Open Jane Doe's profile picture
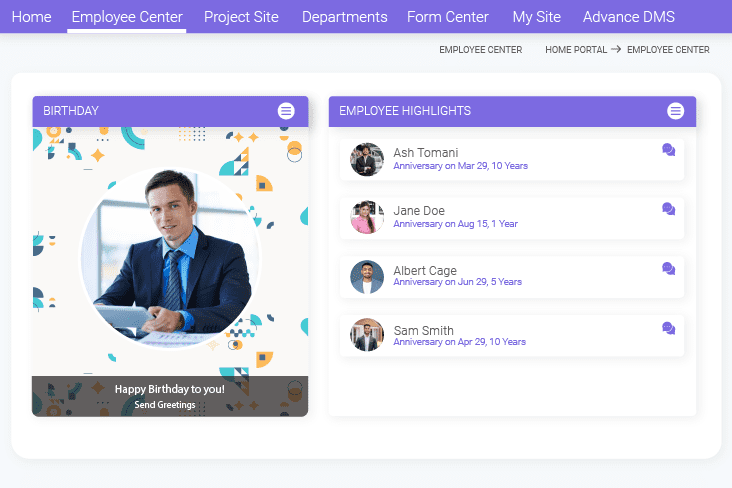This screenshot has width=732, height=488. click(x=367, y=217)
